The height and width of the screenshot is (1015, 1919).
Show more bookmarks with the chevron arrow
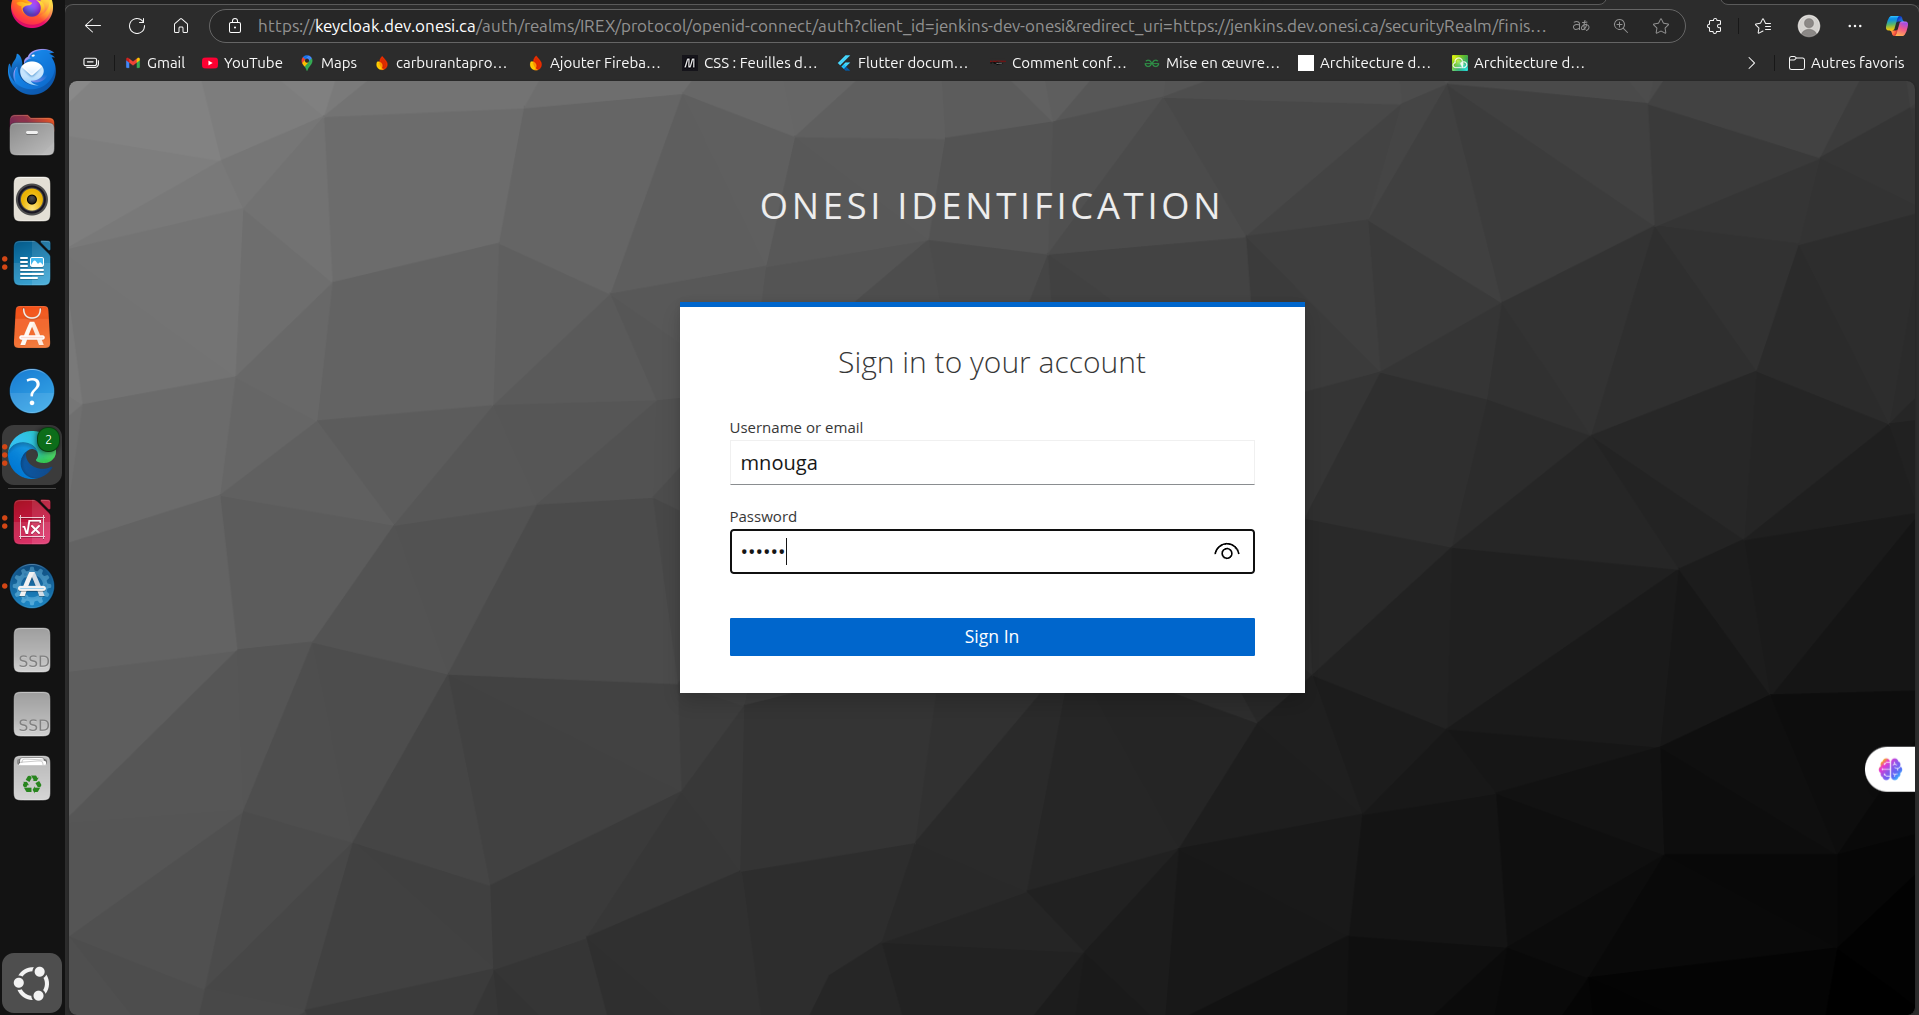tap(1751, 63)
